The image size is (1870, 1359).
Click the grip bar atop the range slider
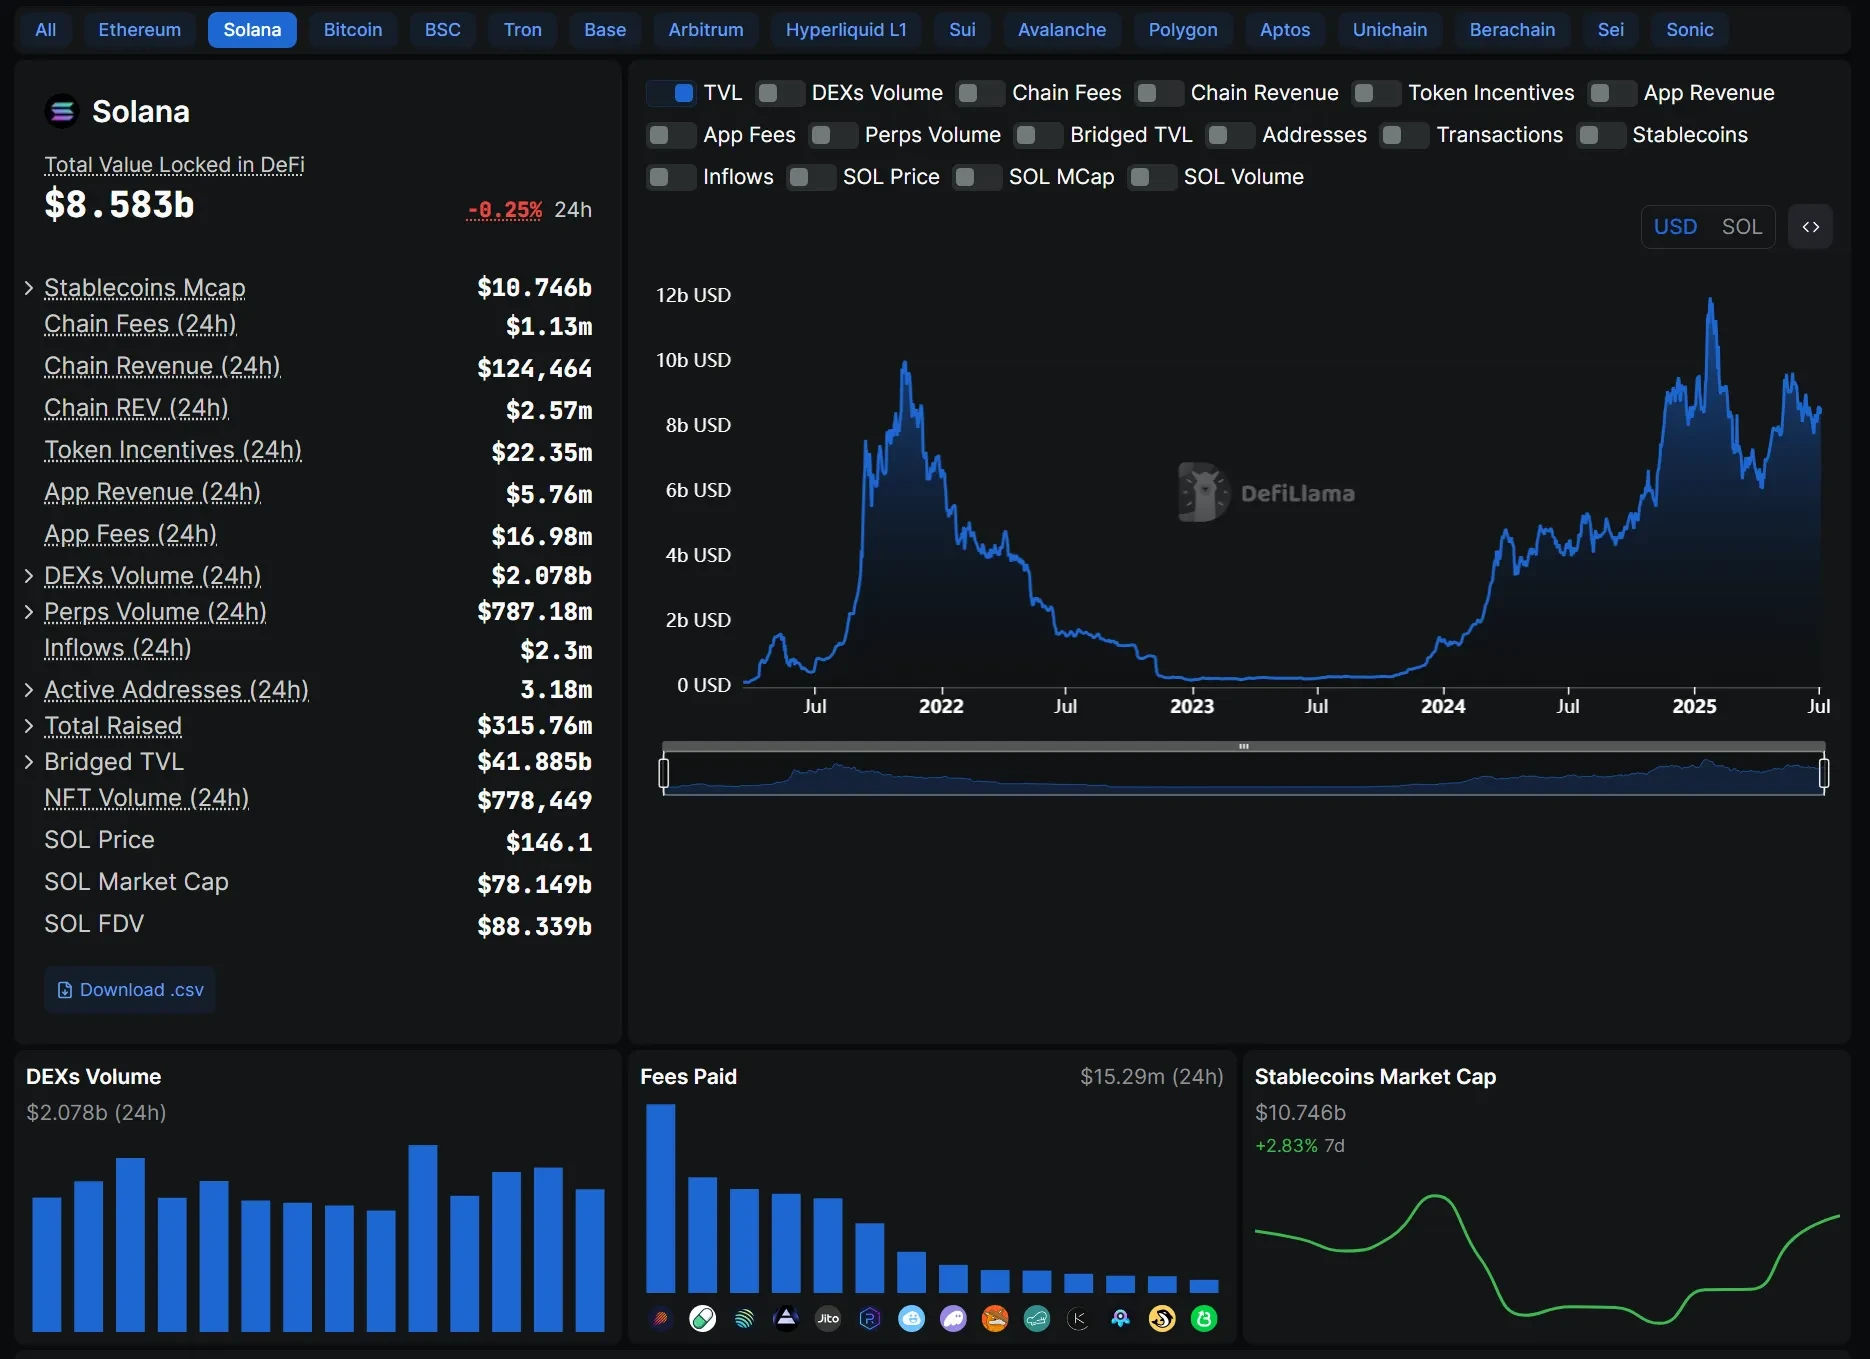1244,746
